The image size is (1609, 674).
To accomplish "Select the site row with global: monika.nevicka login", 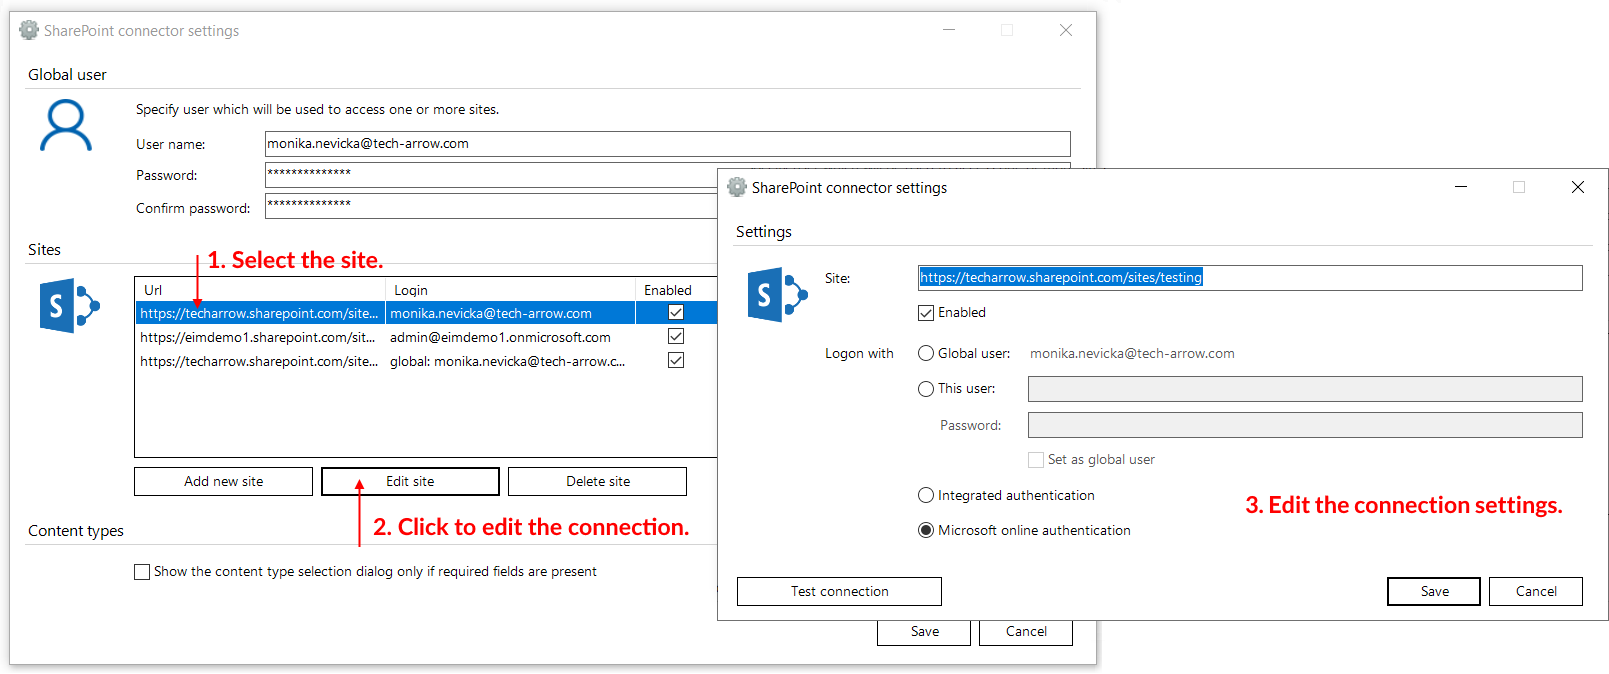I will (x=426, y=361).
